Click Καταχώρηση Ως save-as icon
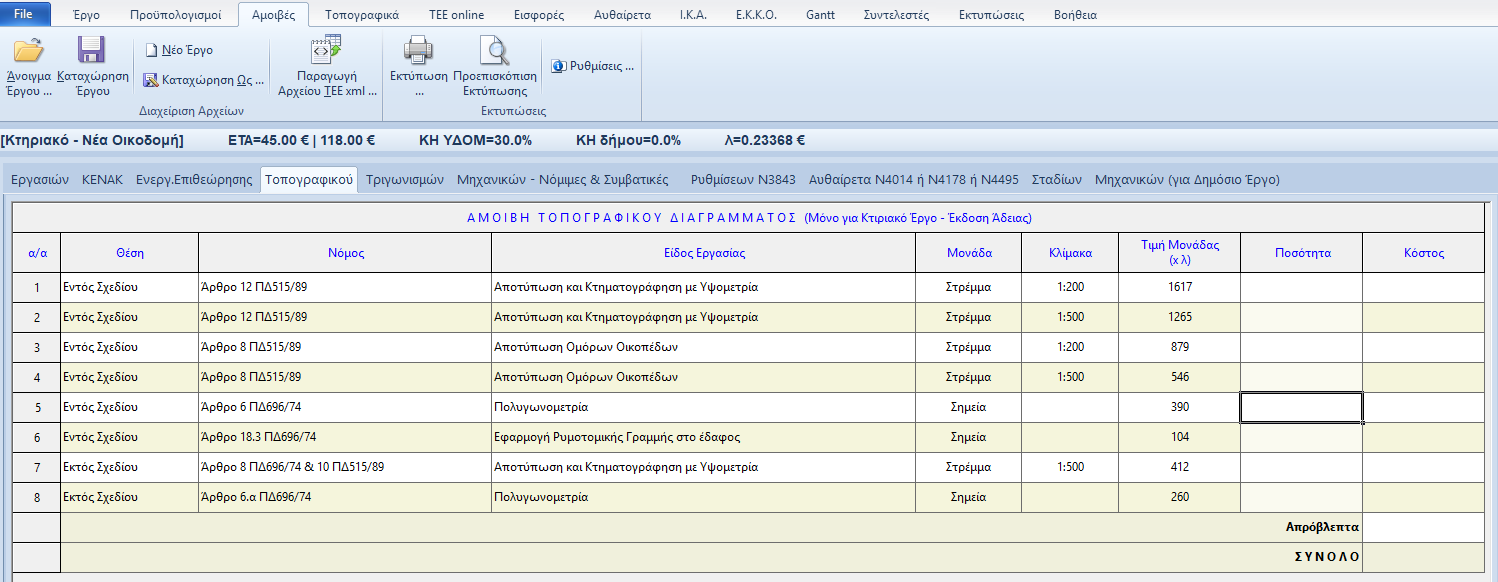 152,80
